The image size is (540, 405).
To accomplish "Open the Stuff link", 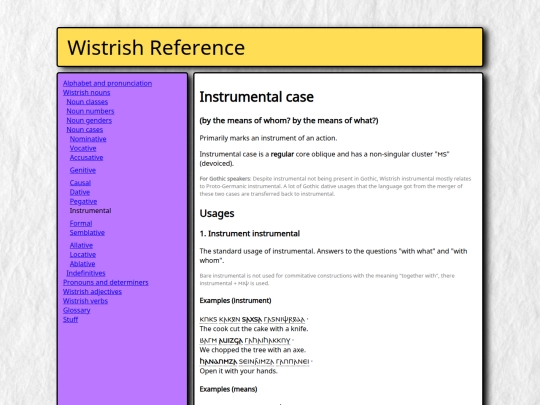I will click(71, 320).
